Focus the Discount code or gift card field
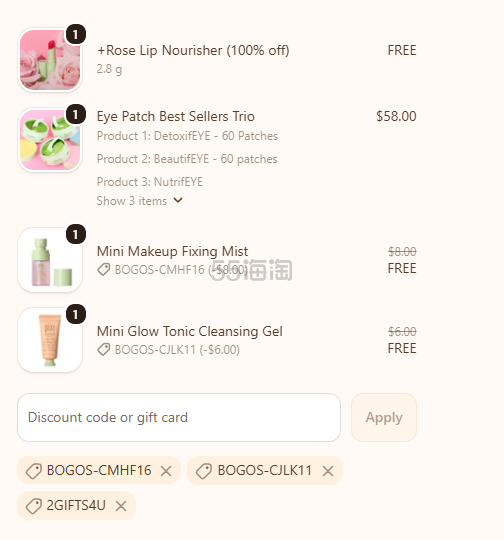 (x=179, y=417)
